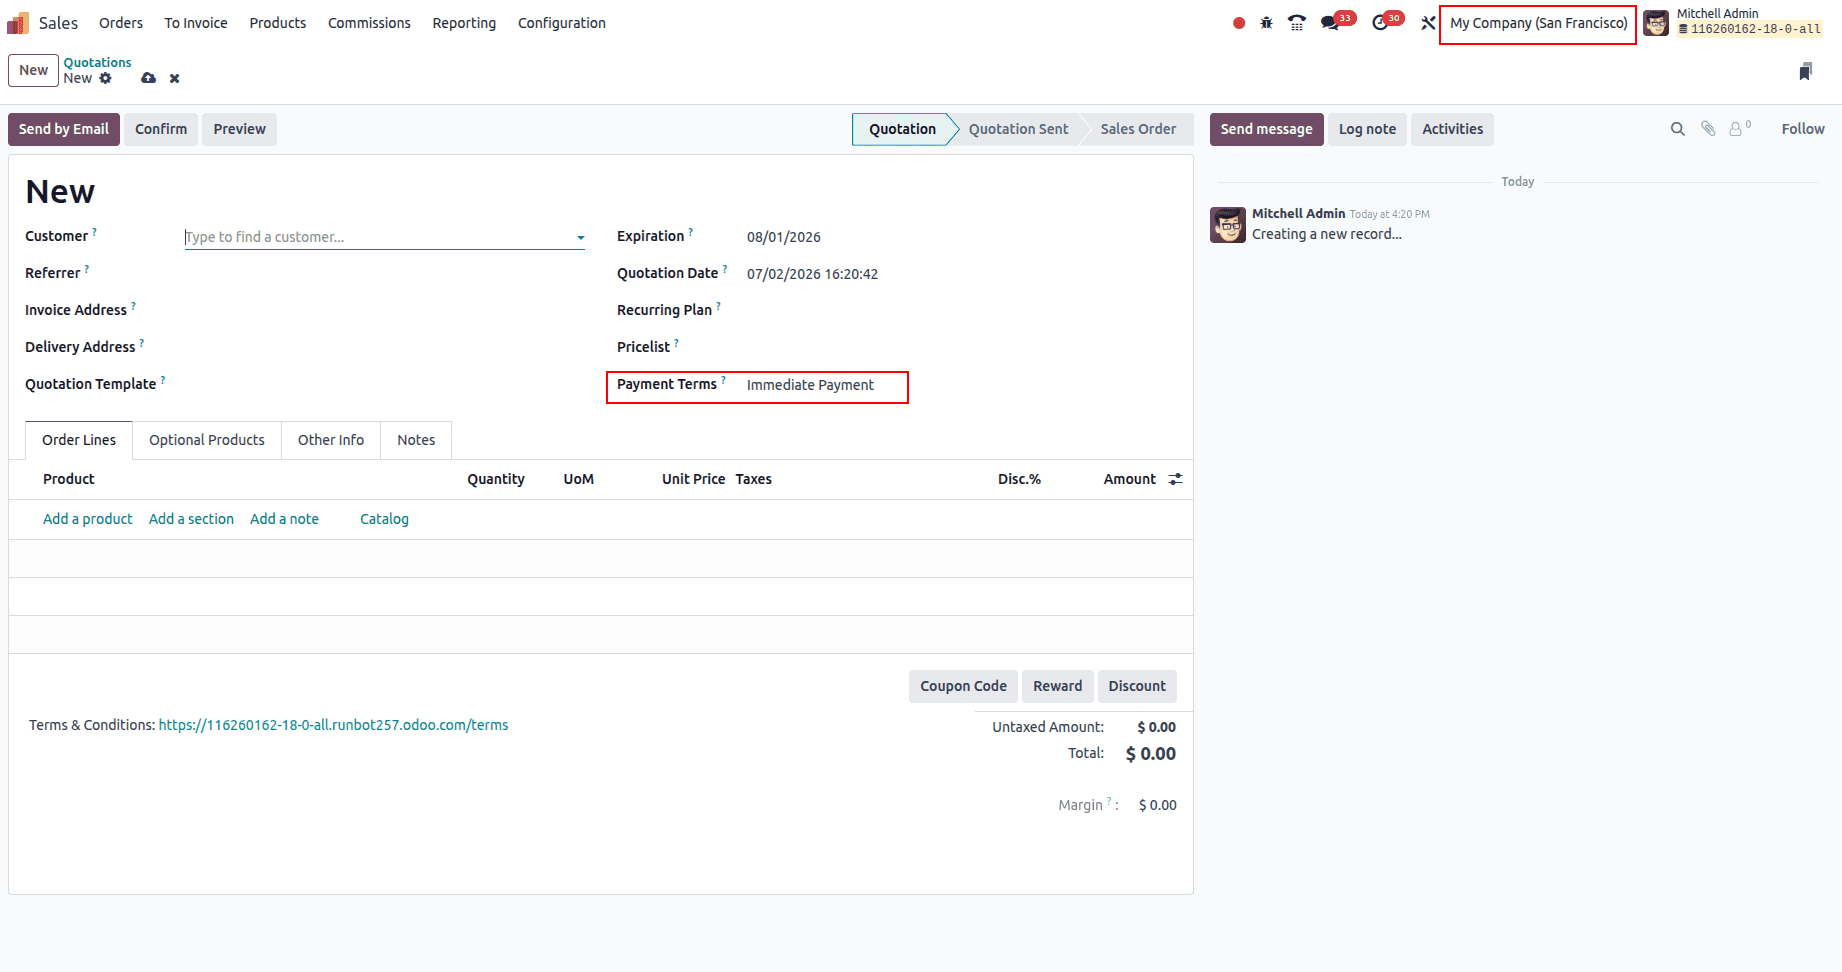Save record with the cloud upload icon
The width and height of the screenshot is (1842, 972).
148,78
